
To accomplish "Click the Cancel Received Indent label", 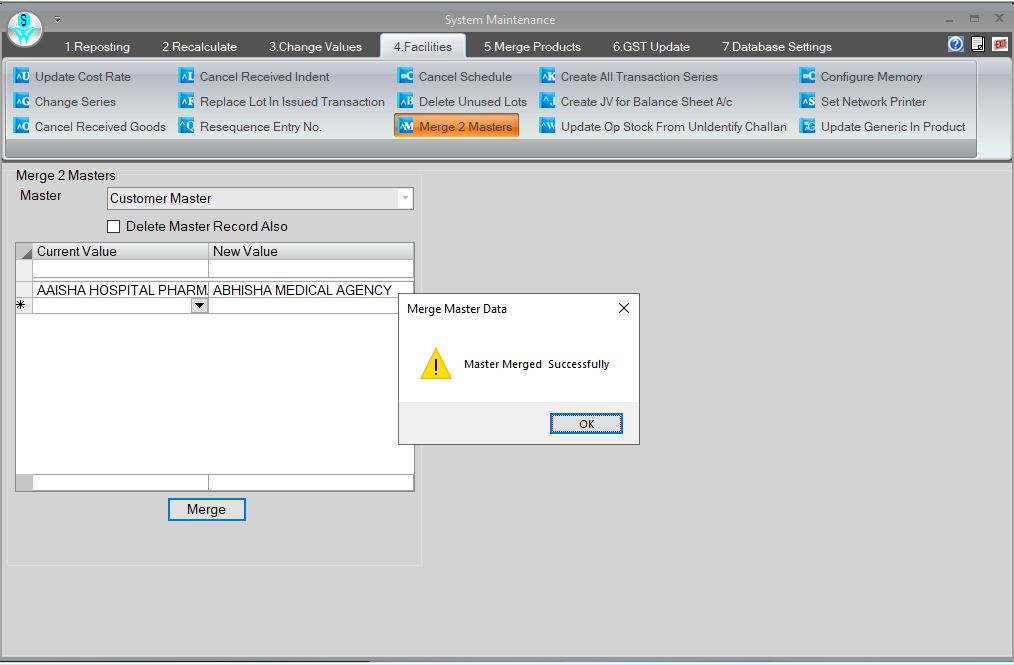I will (264, 76).
